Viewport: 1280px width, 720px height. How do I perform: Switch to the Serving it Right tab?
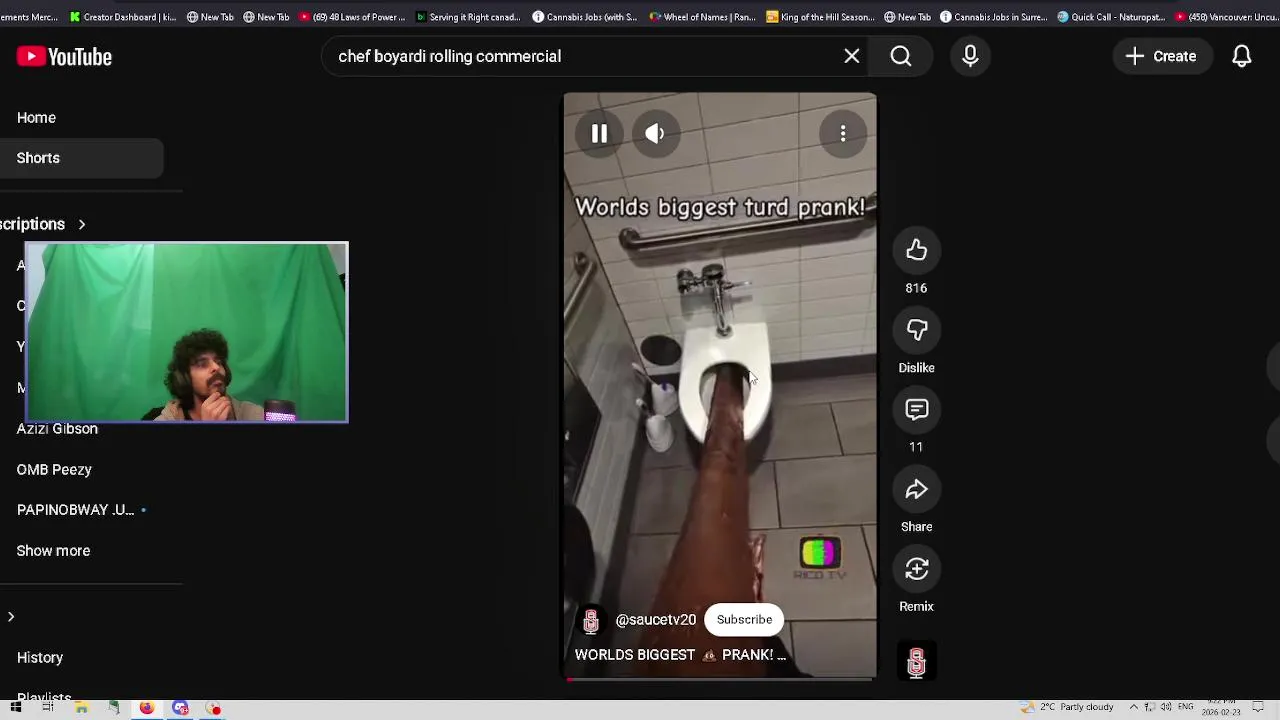[x=468, y=17]
